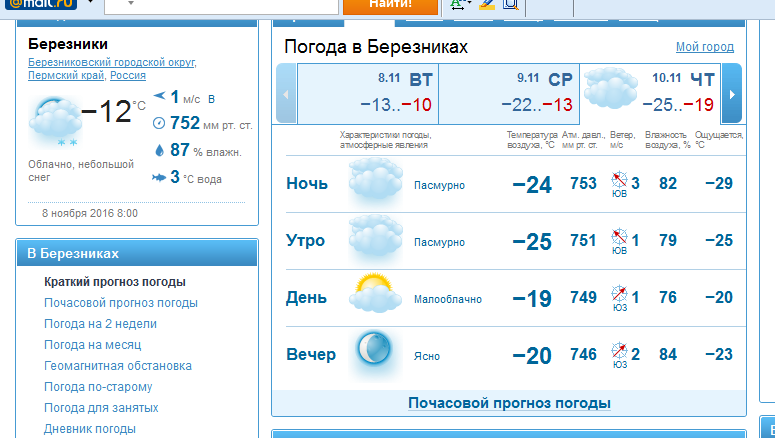Click the water temperature fish icon
Image resolution: width=775 pixels, height=438 pixels.
tap(158, 177)
